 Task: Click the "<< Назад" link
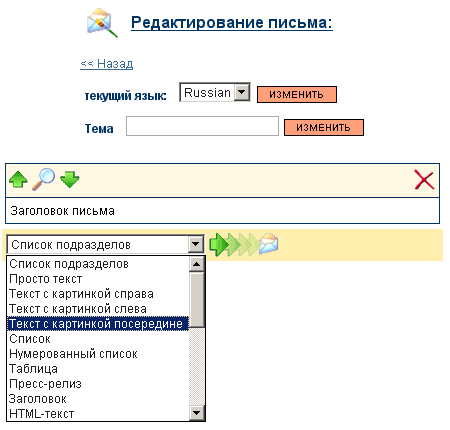pyautogui.click(x=107, y=63)
